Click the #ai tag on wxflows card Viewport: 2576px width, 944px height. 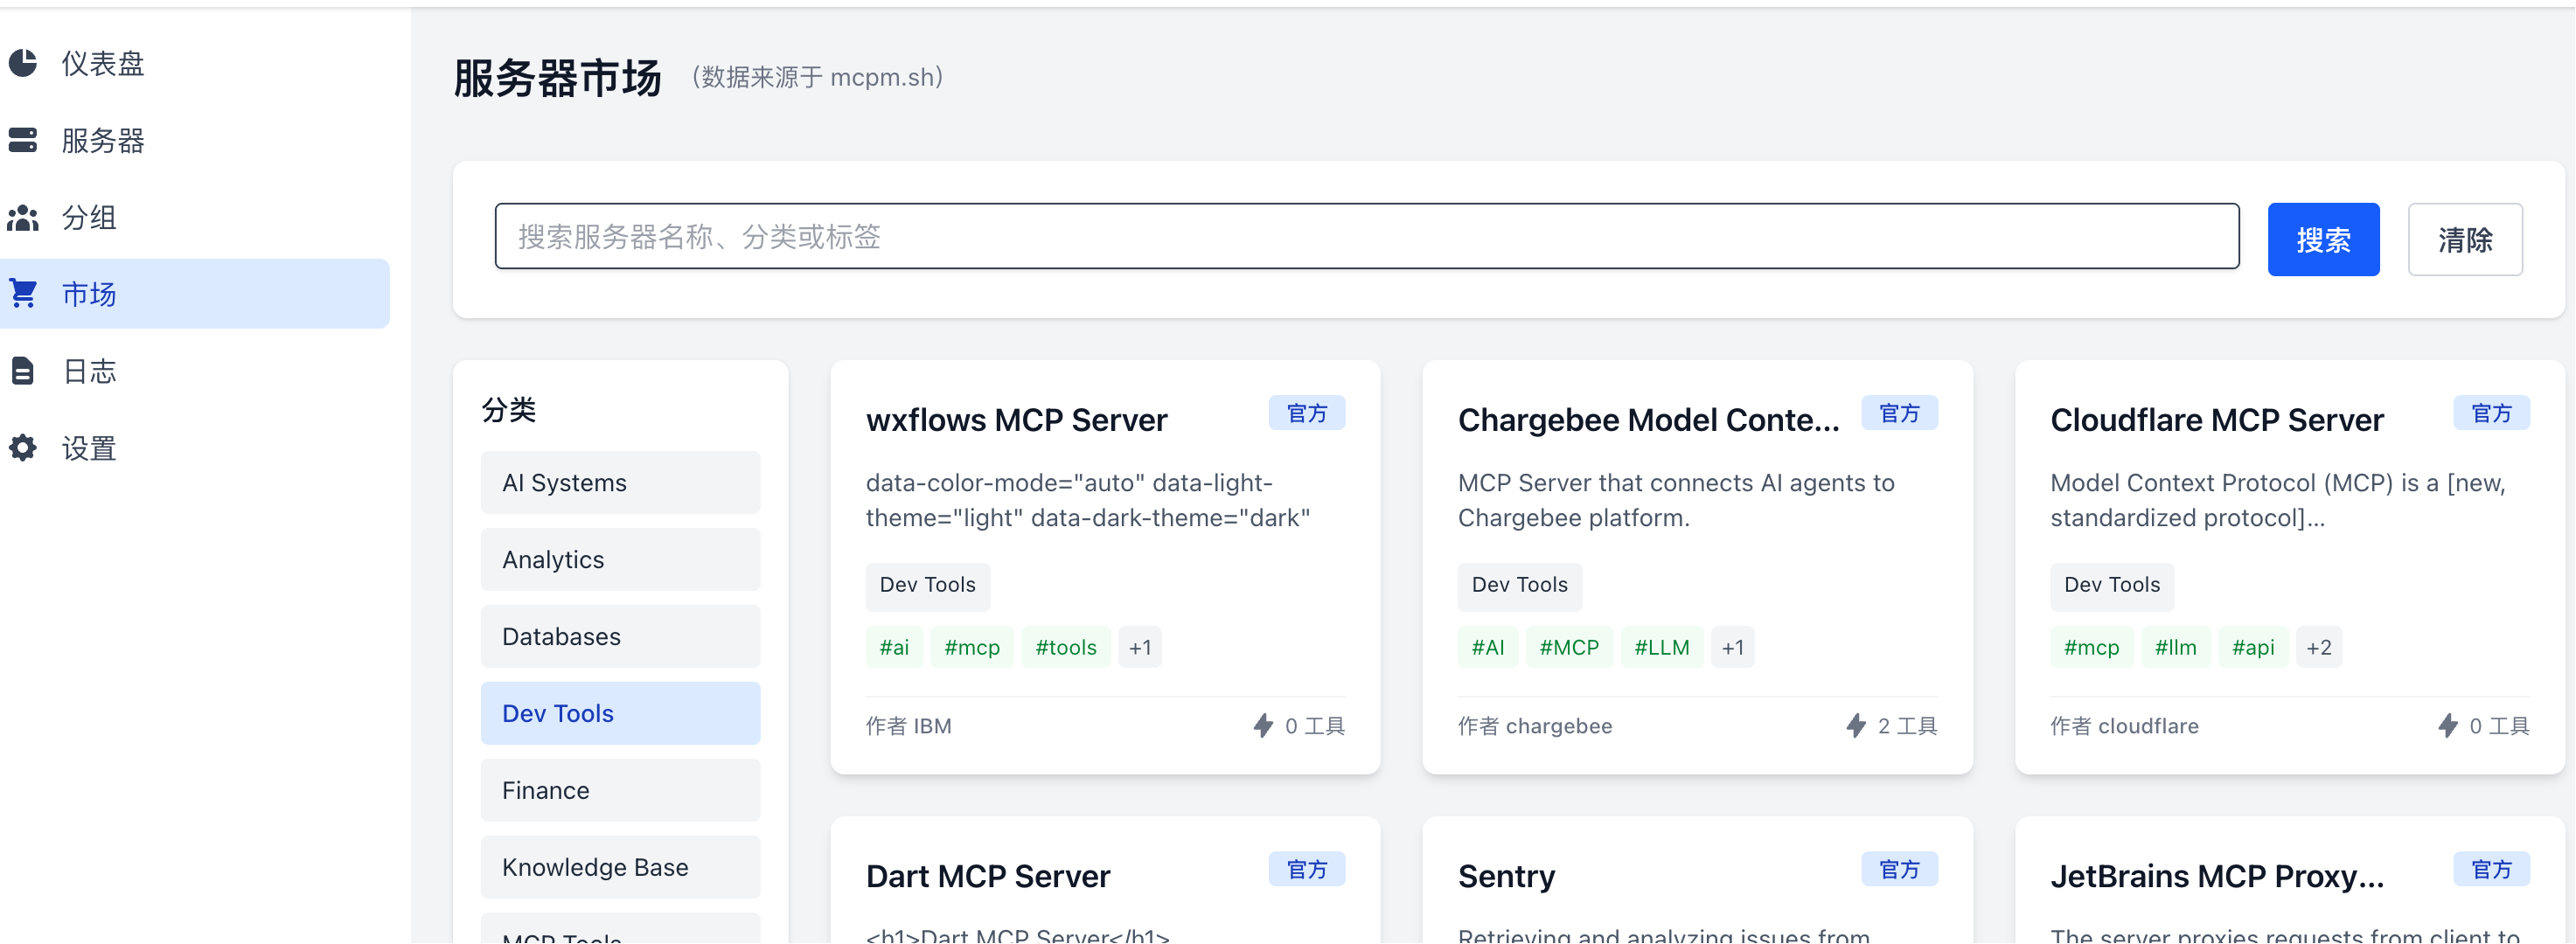tap(894, 648)
